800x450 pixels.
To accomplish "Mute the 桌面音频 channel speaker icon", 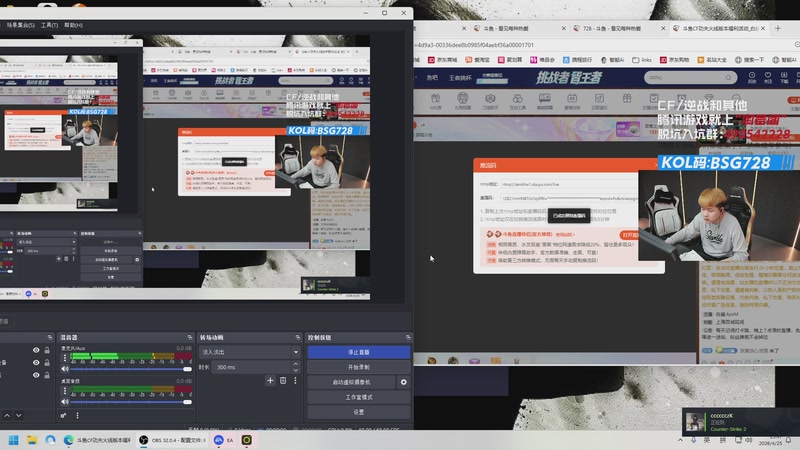I will (x=65, y=402).
